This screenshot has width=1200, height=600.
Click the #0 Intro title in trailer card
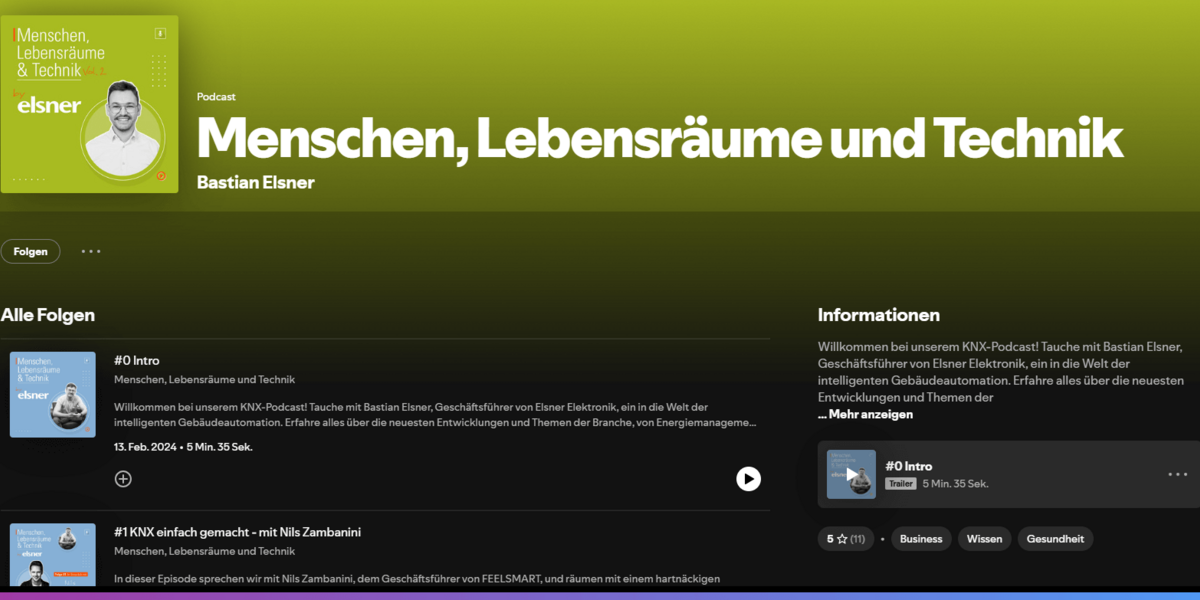(909, 466)
